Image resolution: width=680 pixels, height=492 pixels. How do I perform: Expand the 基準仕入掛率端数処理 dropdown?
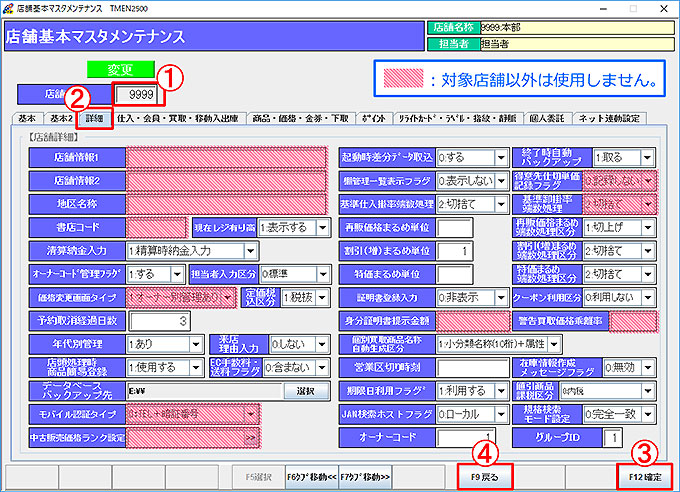point(501,204)
